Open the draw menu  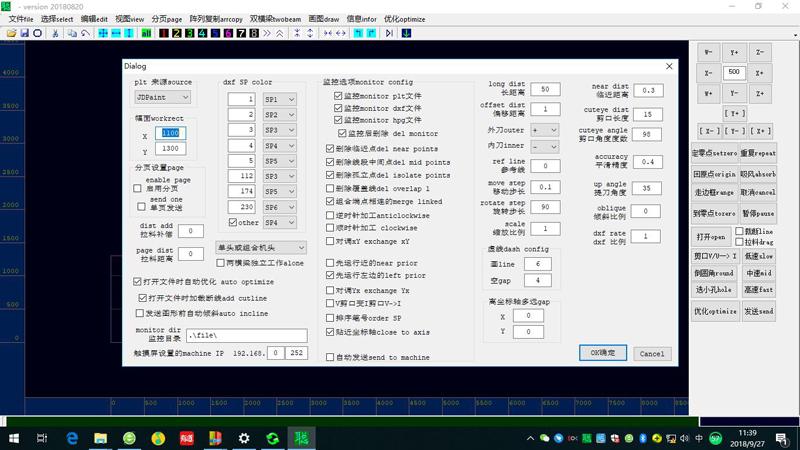323,19
